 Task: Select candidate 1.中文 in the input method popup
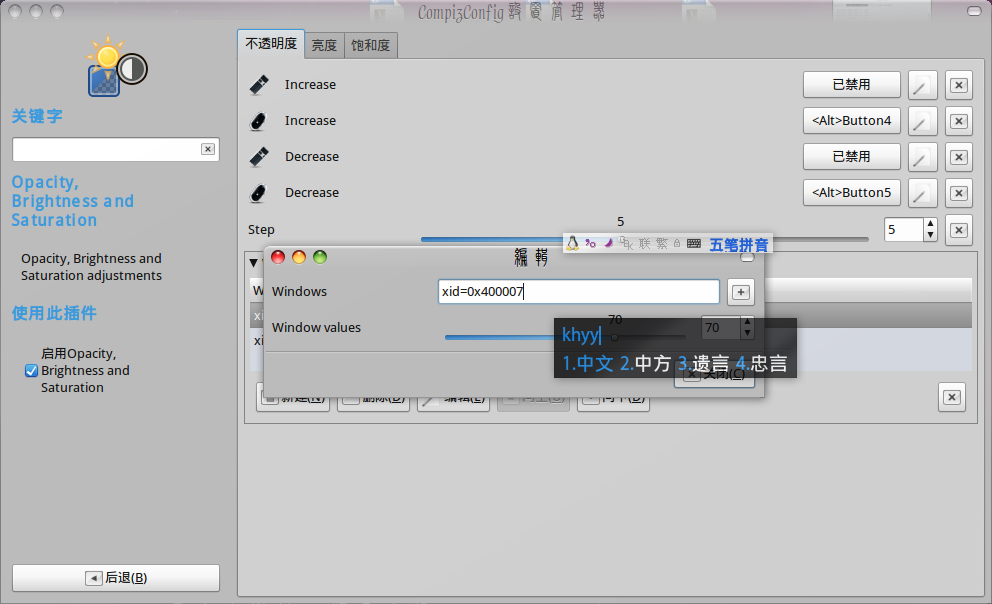tap(588, 364)
